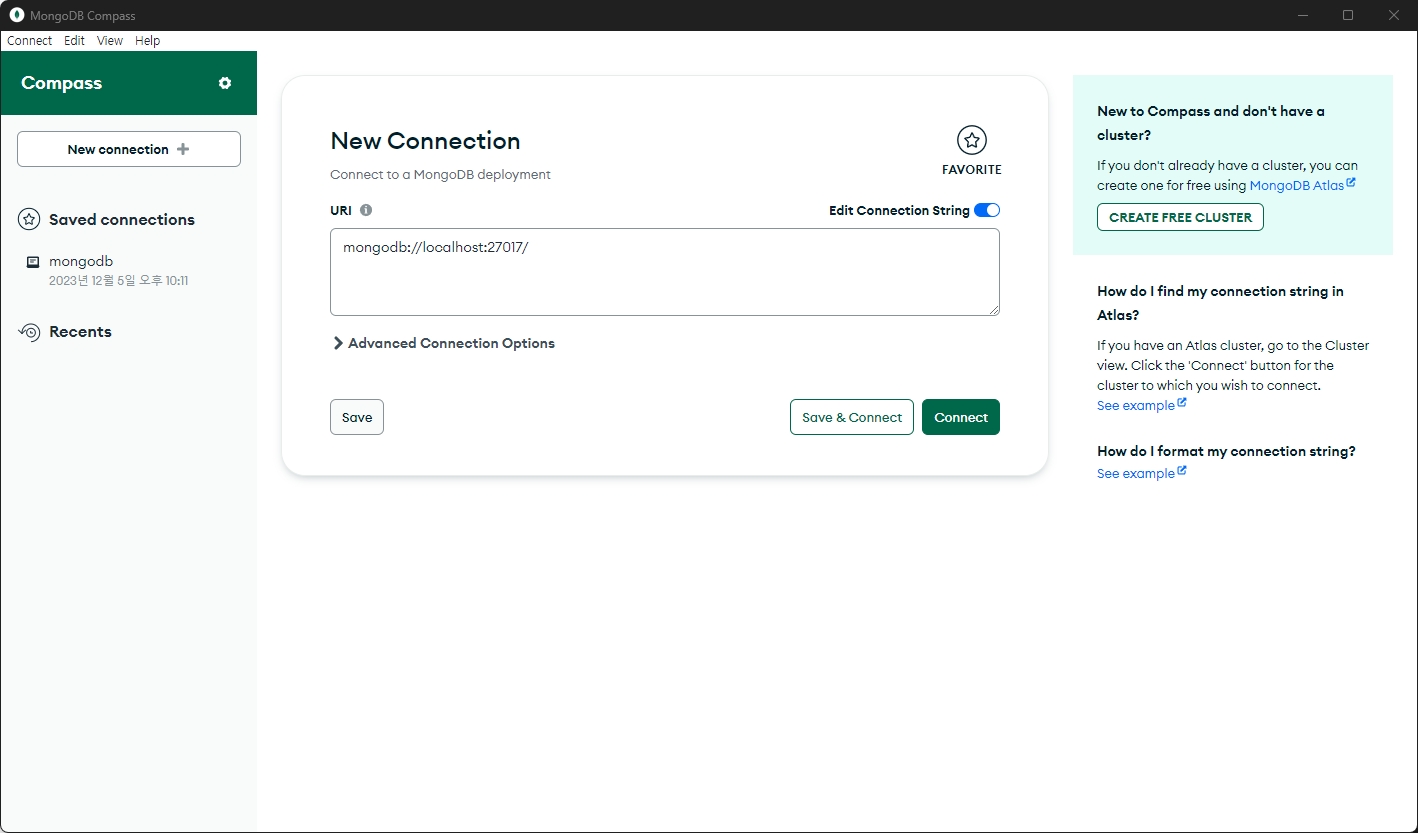Click the green Connect button
The width and height of the screenshot is (1418, 833).
(961, 417)
